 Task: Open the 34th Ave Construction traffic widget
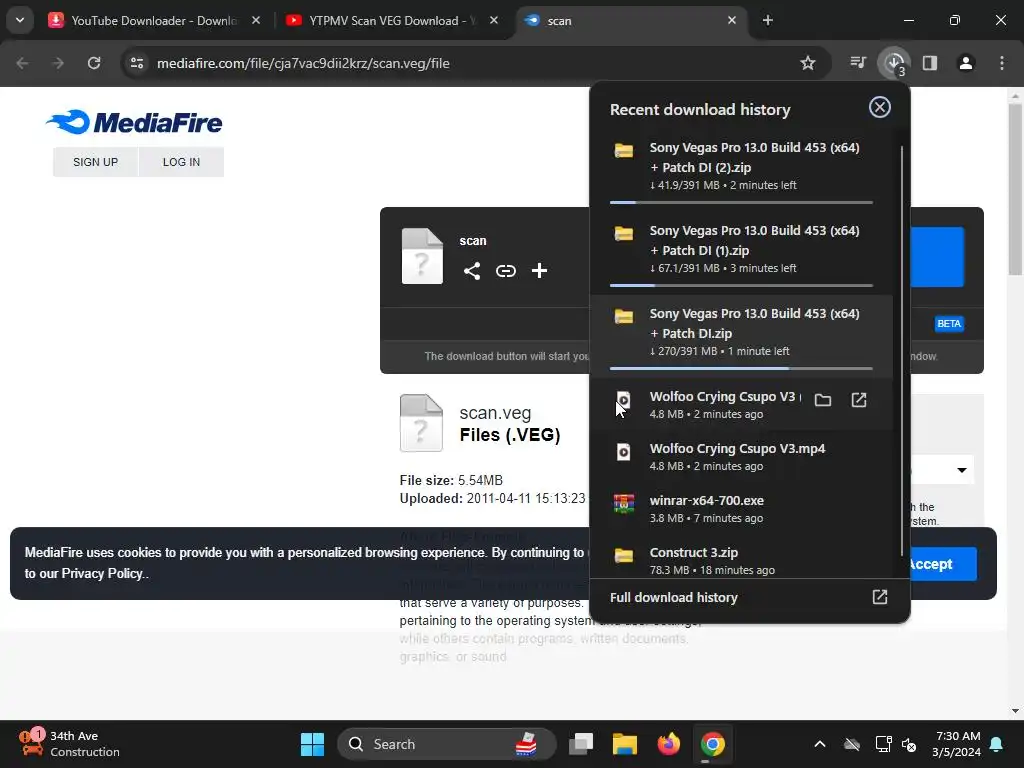click(x=69, y=744)
